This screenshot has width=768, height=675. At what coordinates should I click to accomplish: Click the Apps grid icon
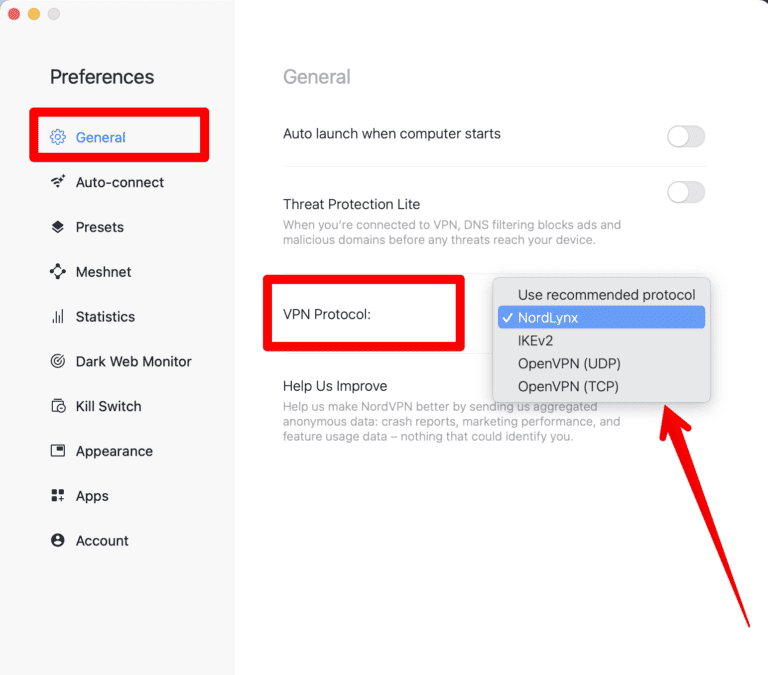pyautogui.click(x=58, y=496)
